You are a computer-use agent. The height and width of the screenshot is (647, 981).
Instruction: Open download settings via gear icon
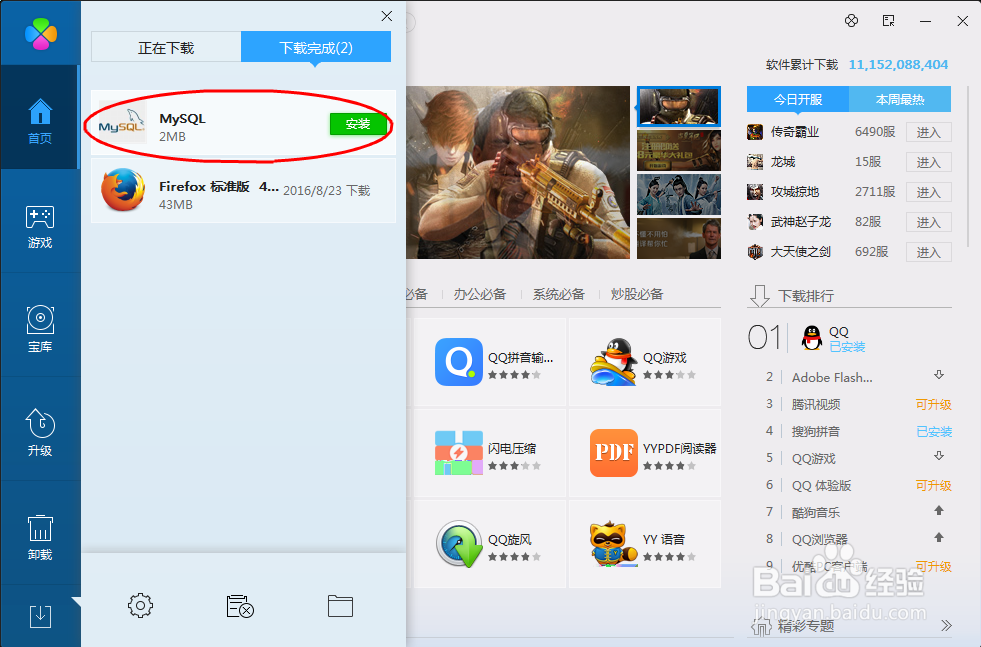(x=140, y=605)
